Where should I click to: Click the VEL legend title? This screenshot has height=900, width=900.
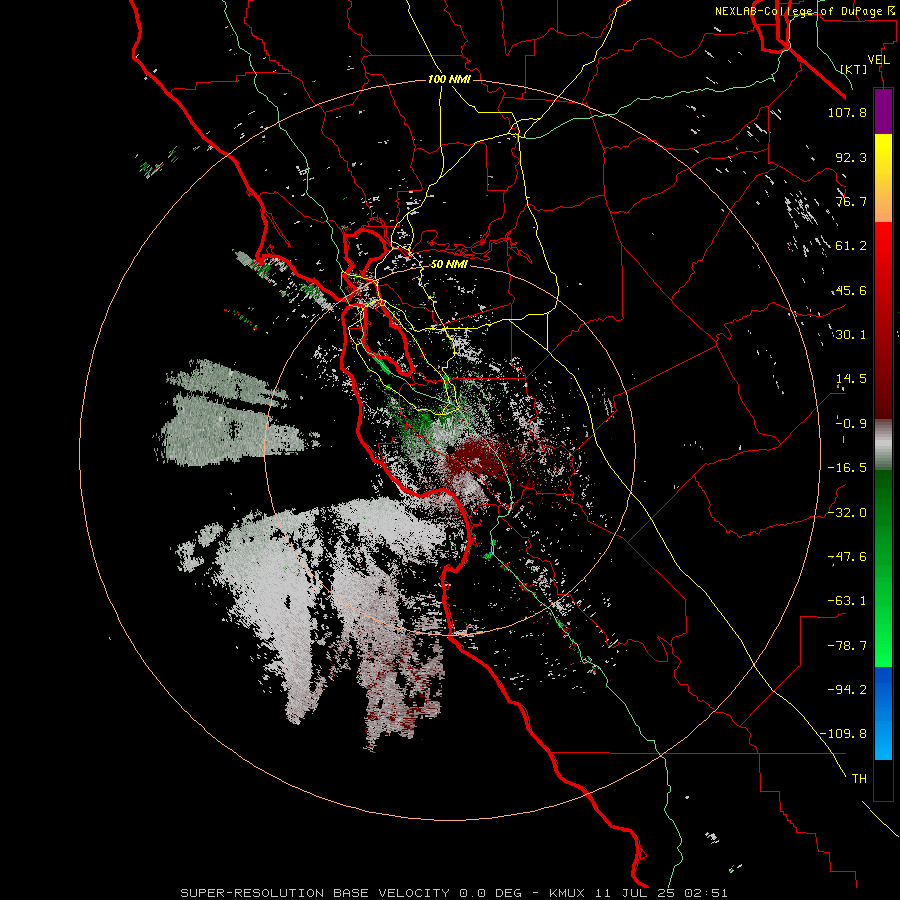tap(878, 60)
